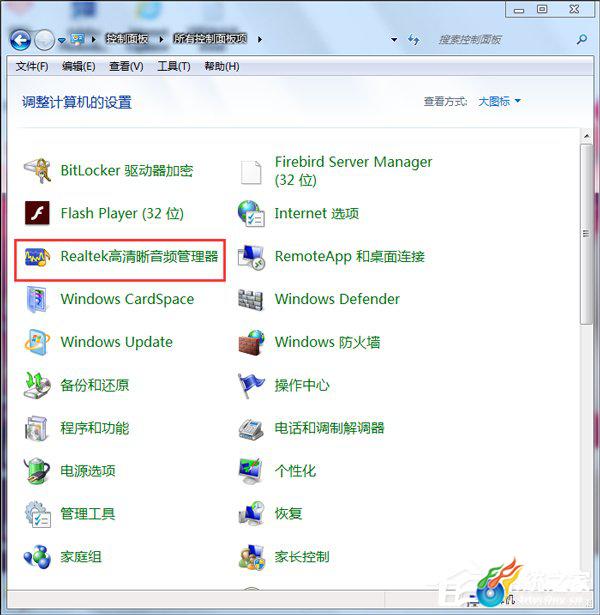600x615 pixels.
Task: Open the Flash Player (32 位) text link
Action: pos(122,213)
